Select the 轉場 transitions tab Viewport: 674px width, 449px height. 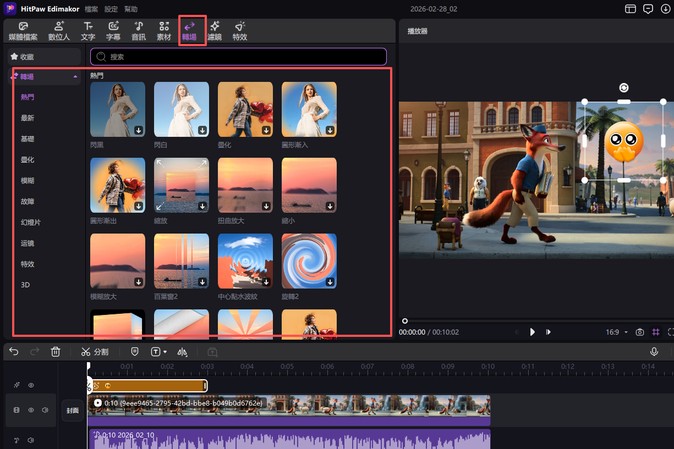click(x=190, y=31)
